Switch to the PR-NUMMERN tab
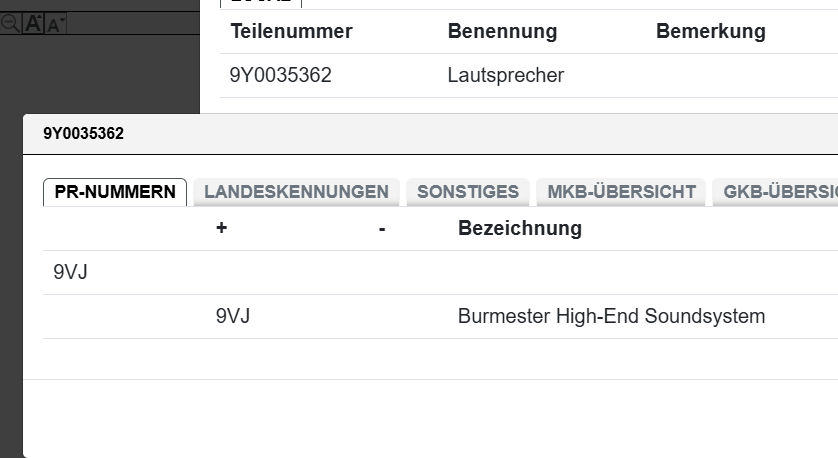The width and height of the screenshot is (838, 458). coord(115,192)
